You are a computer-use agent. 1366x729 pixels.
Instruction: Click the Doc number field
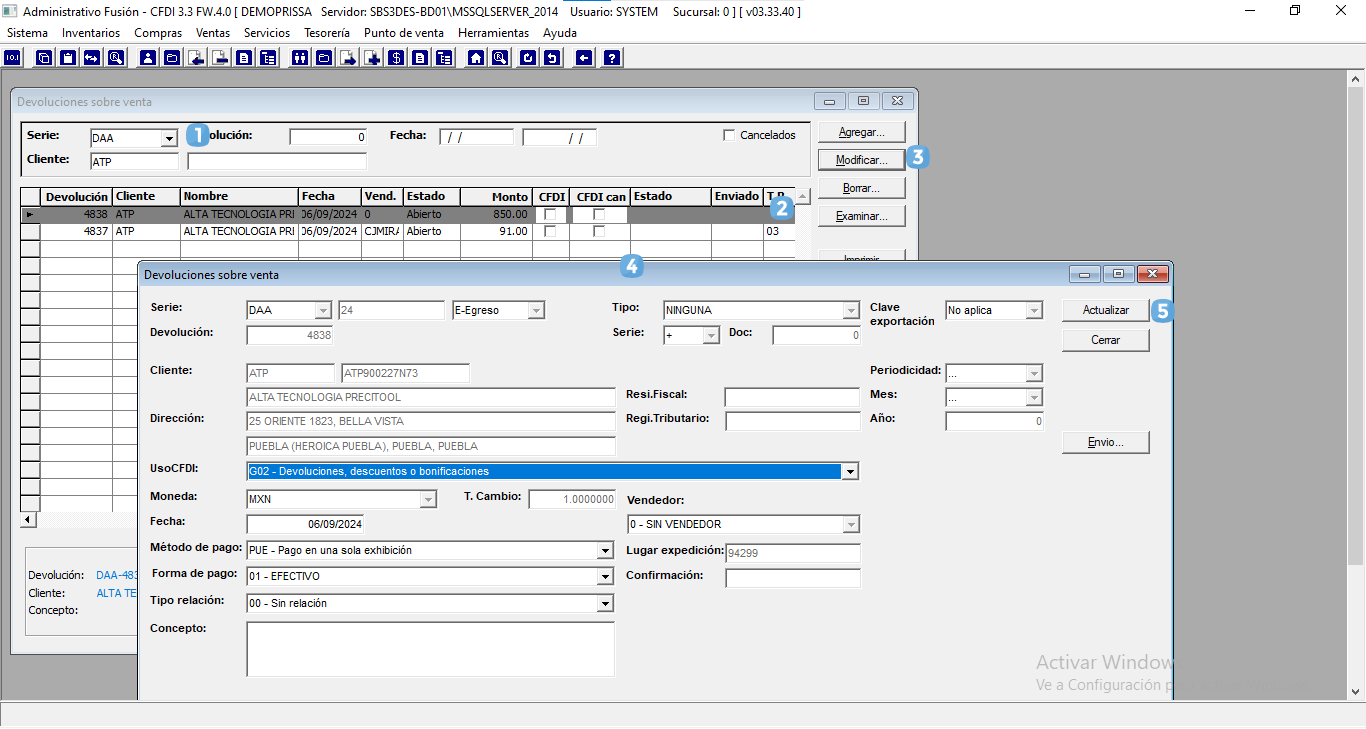[816, 336]
